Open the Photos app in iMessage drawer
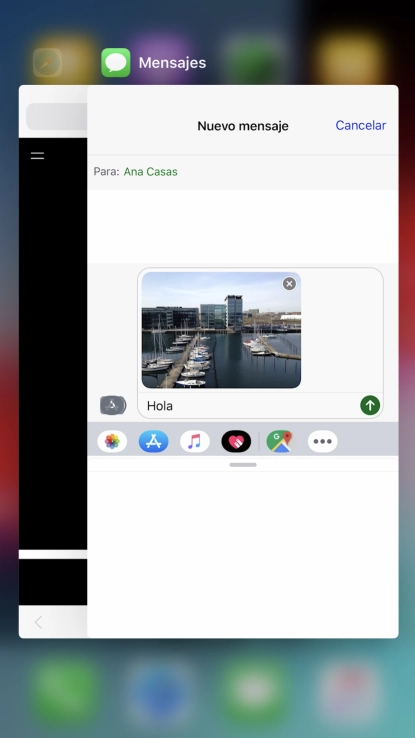This screenshot has height=738, width=415. pyautogui.click(x=112, y=441)
